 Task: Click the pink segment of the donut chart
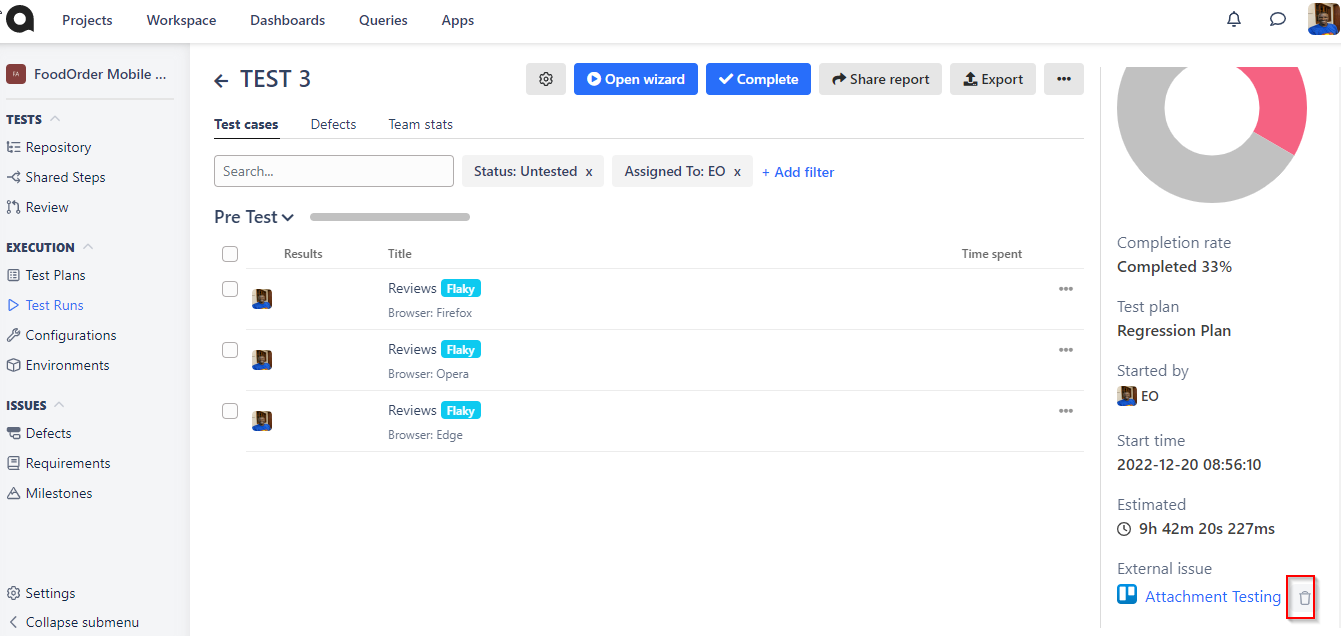point(1283,108)
